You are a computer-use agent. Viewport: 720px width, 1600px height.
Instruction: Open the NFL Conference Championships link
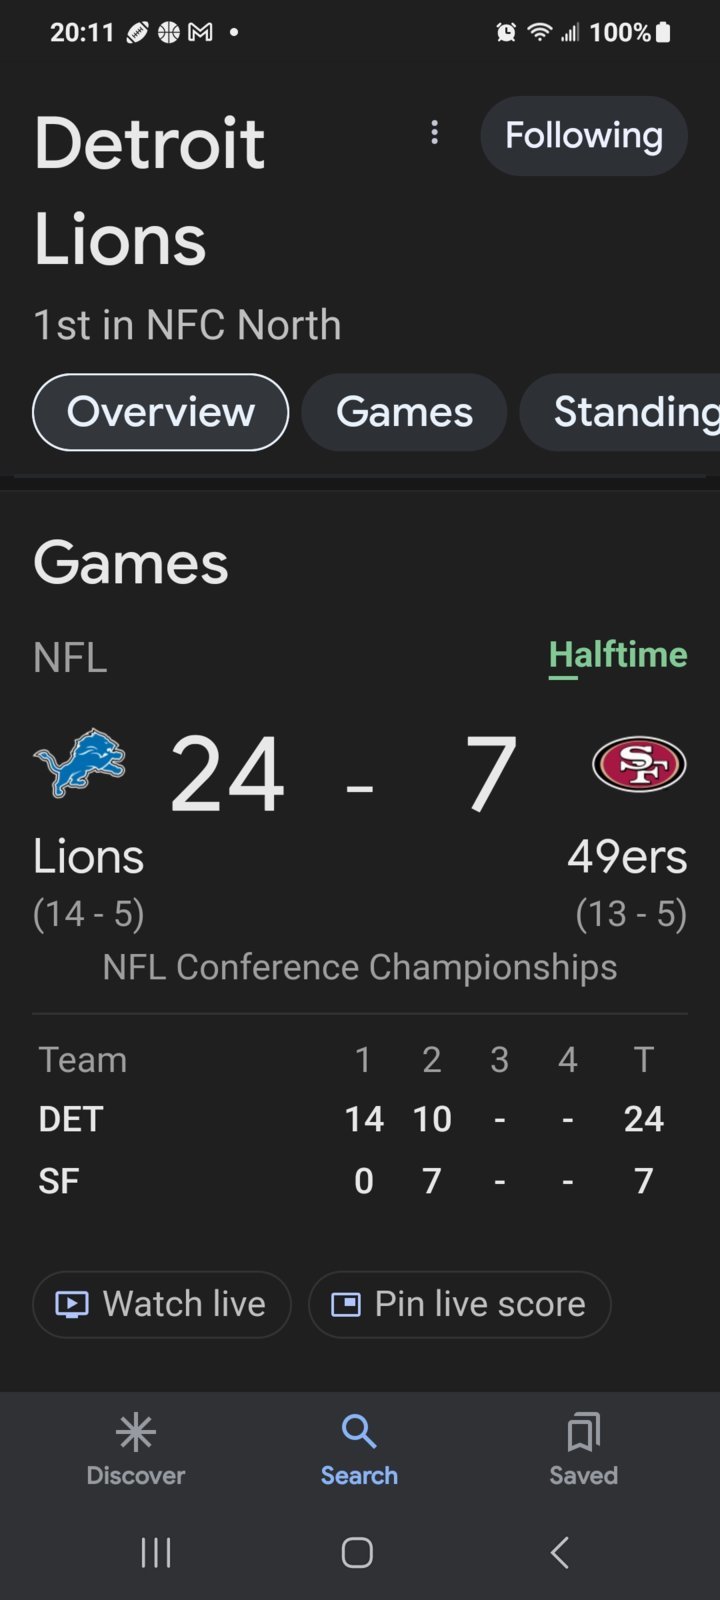click(360, 967)
